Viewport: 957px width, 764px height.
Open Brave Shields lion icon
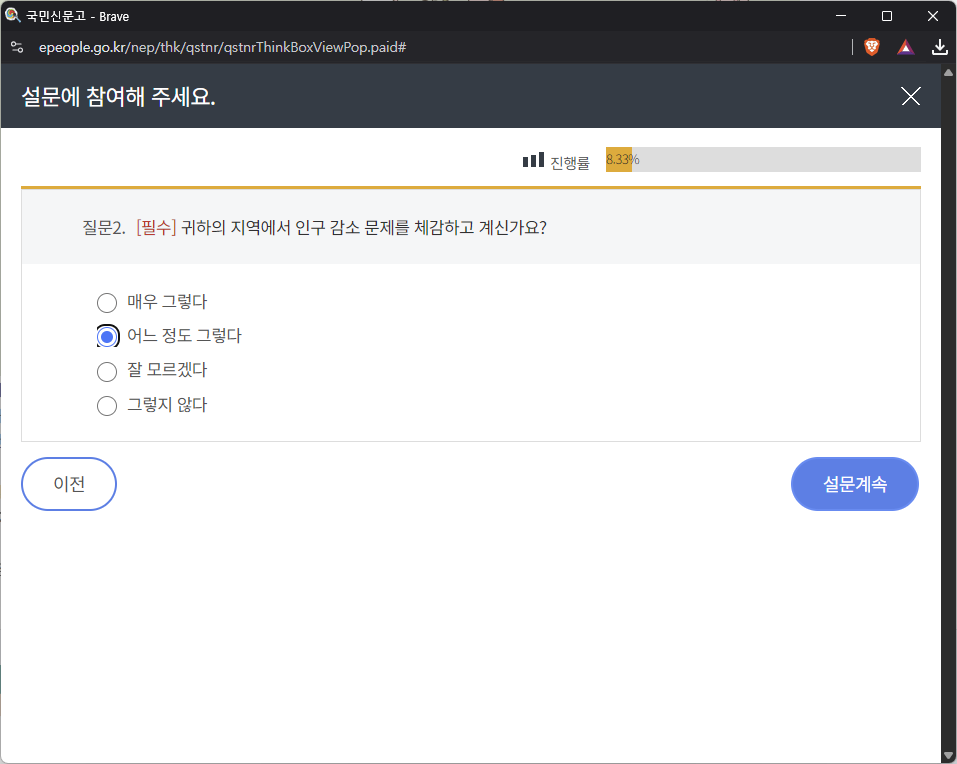click(x=872, y=47)
